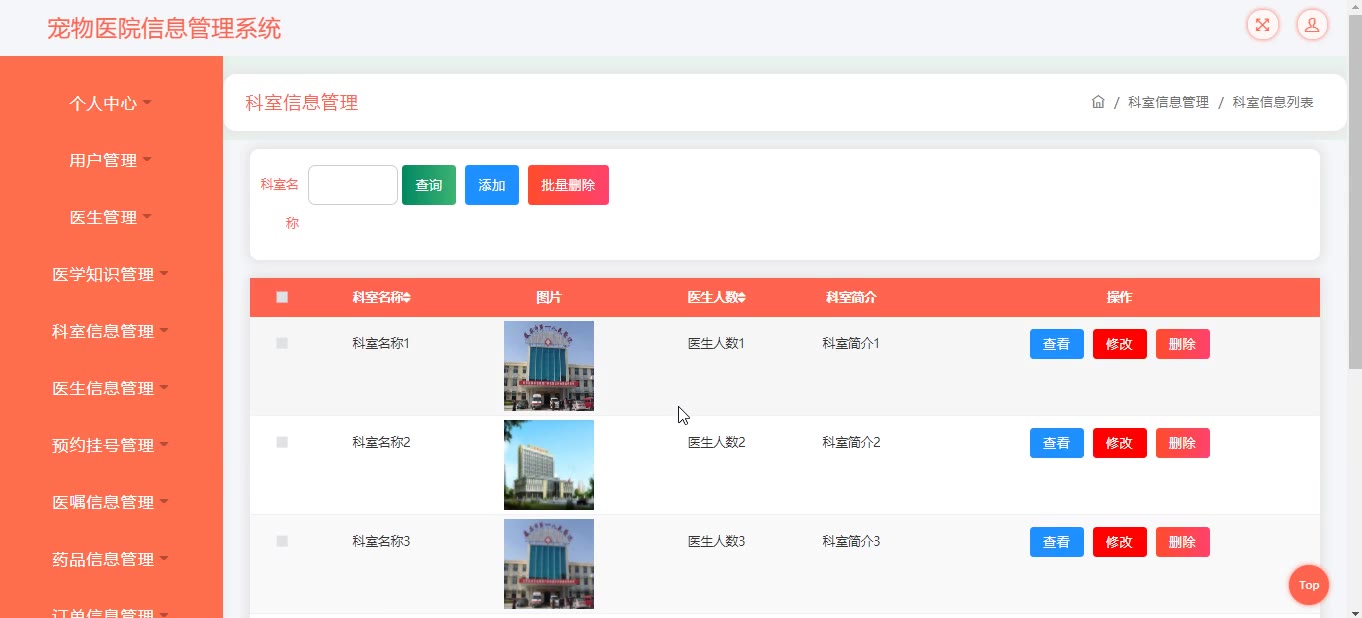Image resolution: width=1362 pixels, height=618 pixels.
Task: Expand the 医生管理 sidebar menu
Action: tap(110, 217)
